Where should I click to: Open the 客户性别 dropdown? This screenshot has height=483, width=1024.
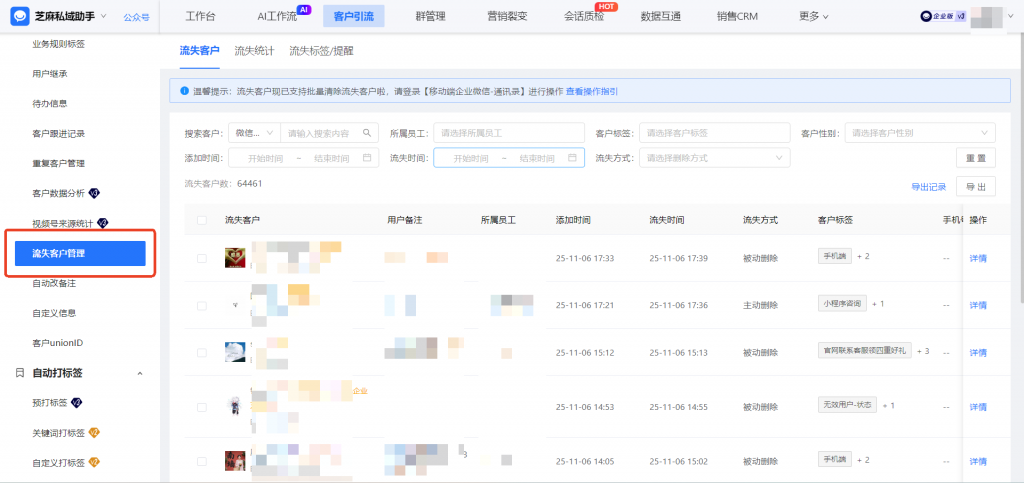tap(920, 132)
